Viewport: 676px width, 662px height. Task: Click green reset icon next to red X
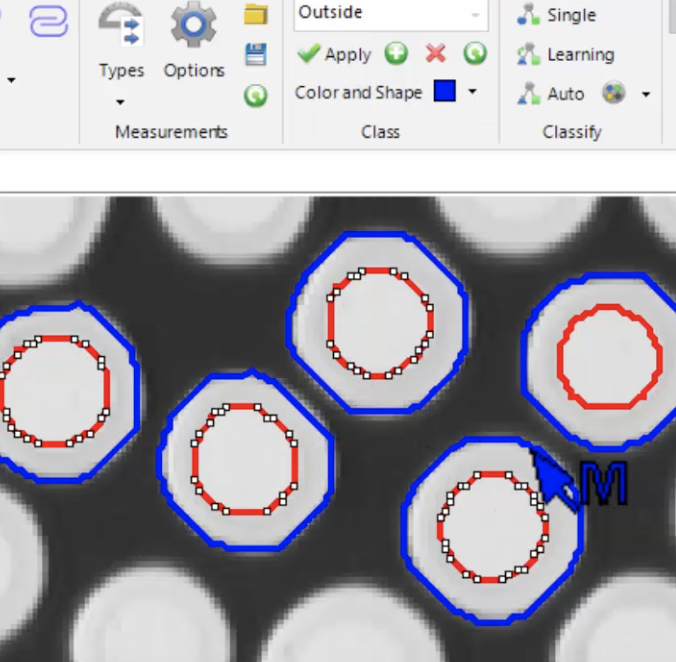point(475,53)
